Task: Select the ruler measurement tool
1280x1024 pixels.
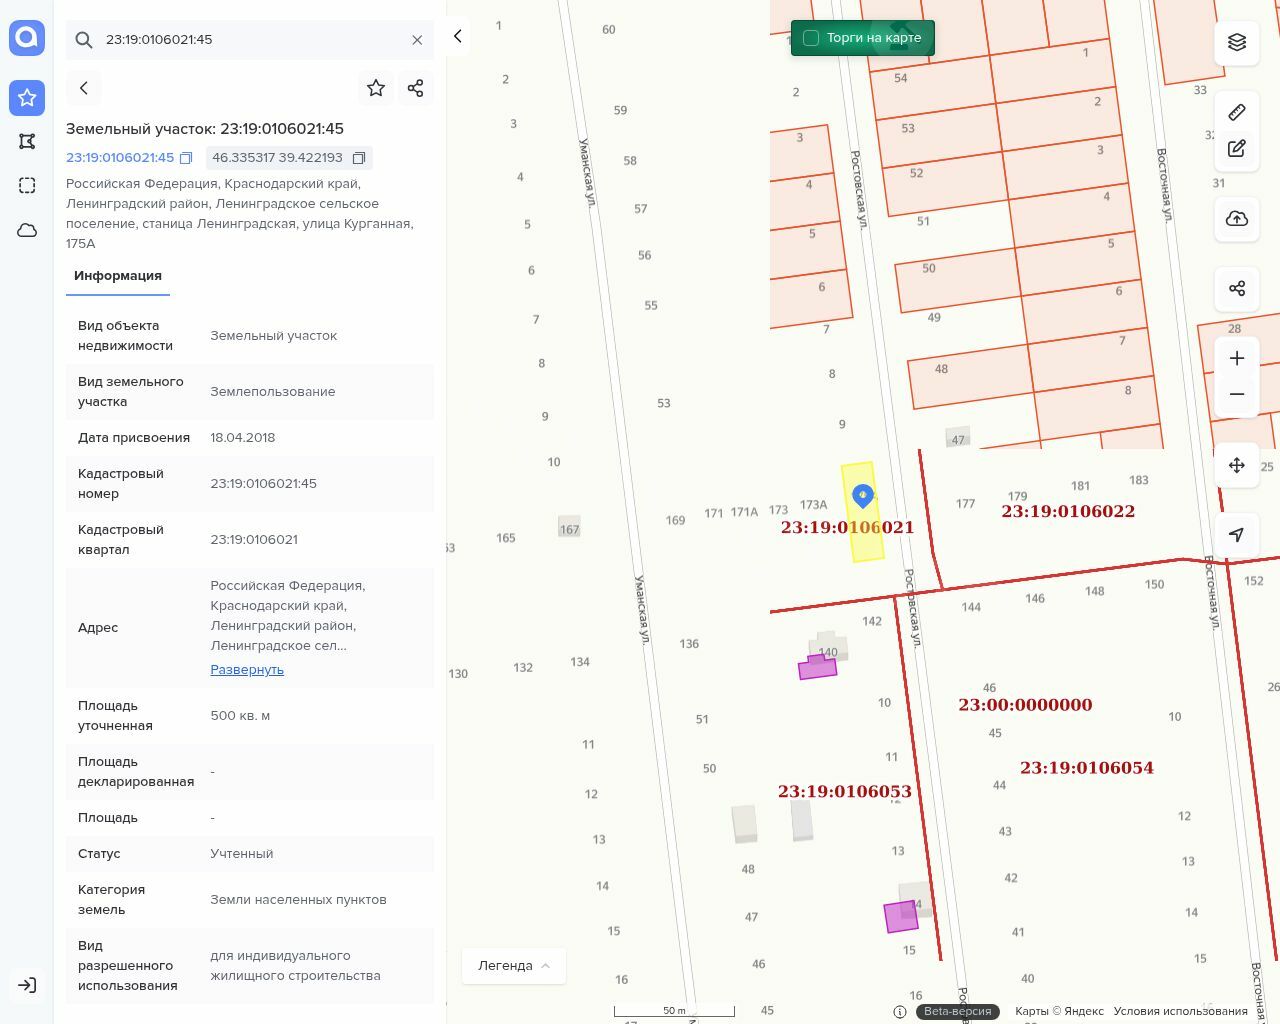Action: [1237, 112]
